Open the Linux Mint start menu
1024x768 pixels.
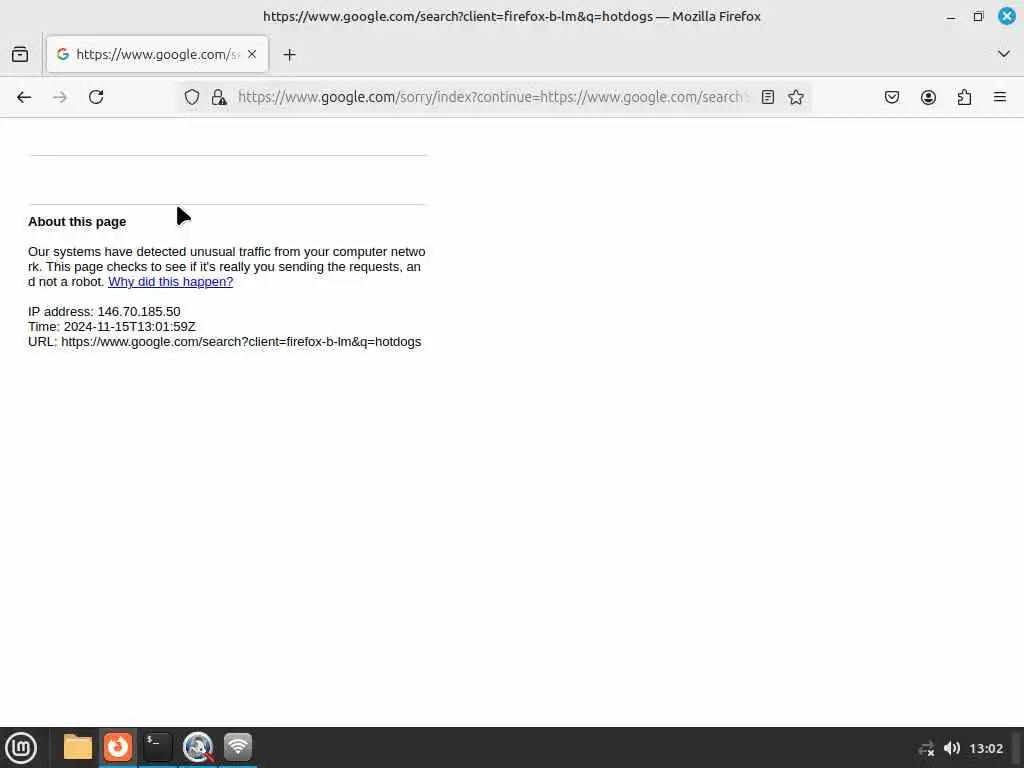click(x=21, y=747)
